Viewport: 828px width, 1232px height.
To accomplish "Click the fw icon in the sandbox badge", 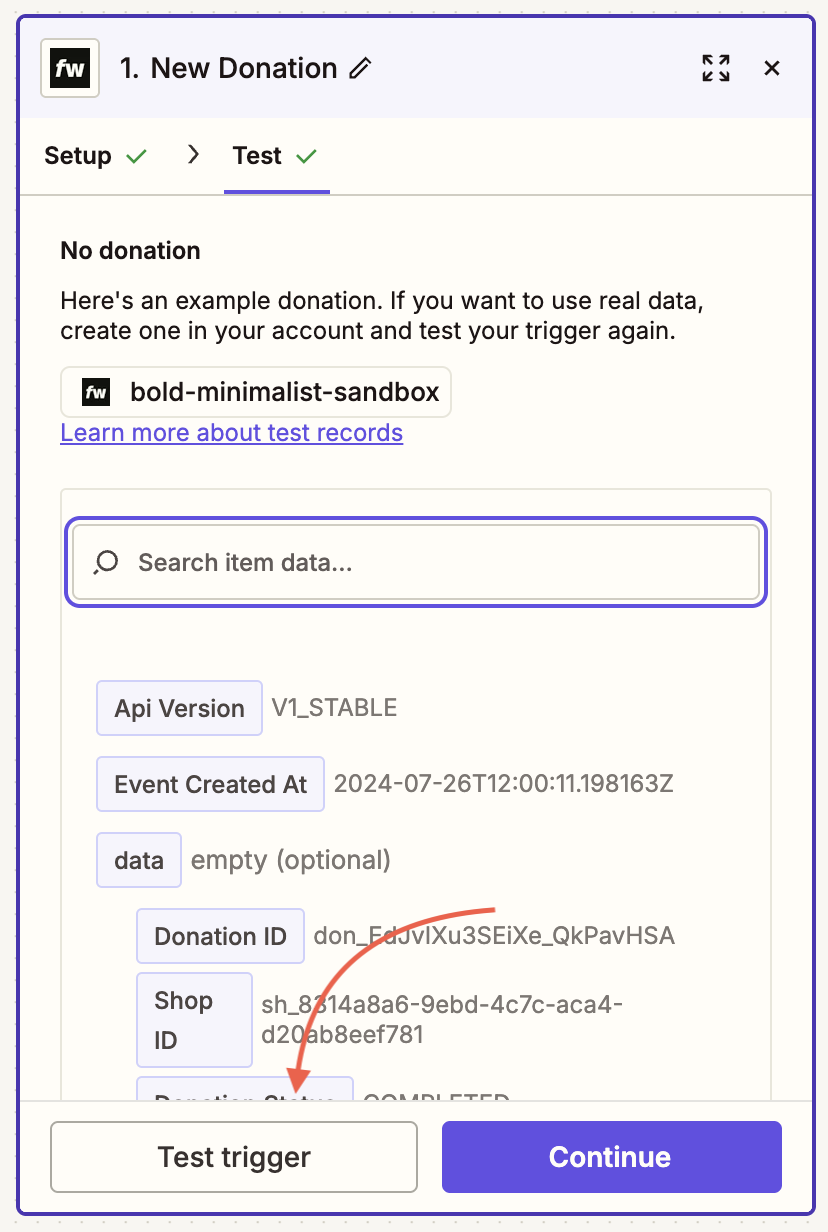I will coord(95,392).
